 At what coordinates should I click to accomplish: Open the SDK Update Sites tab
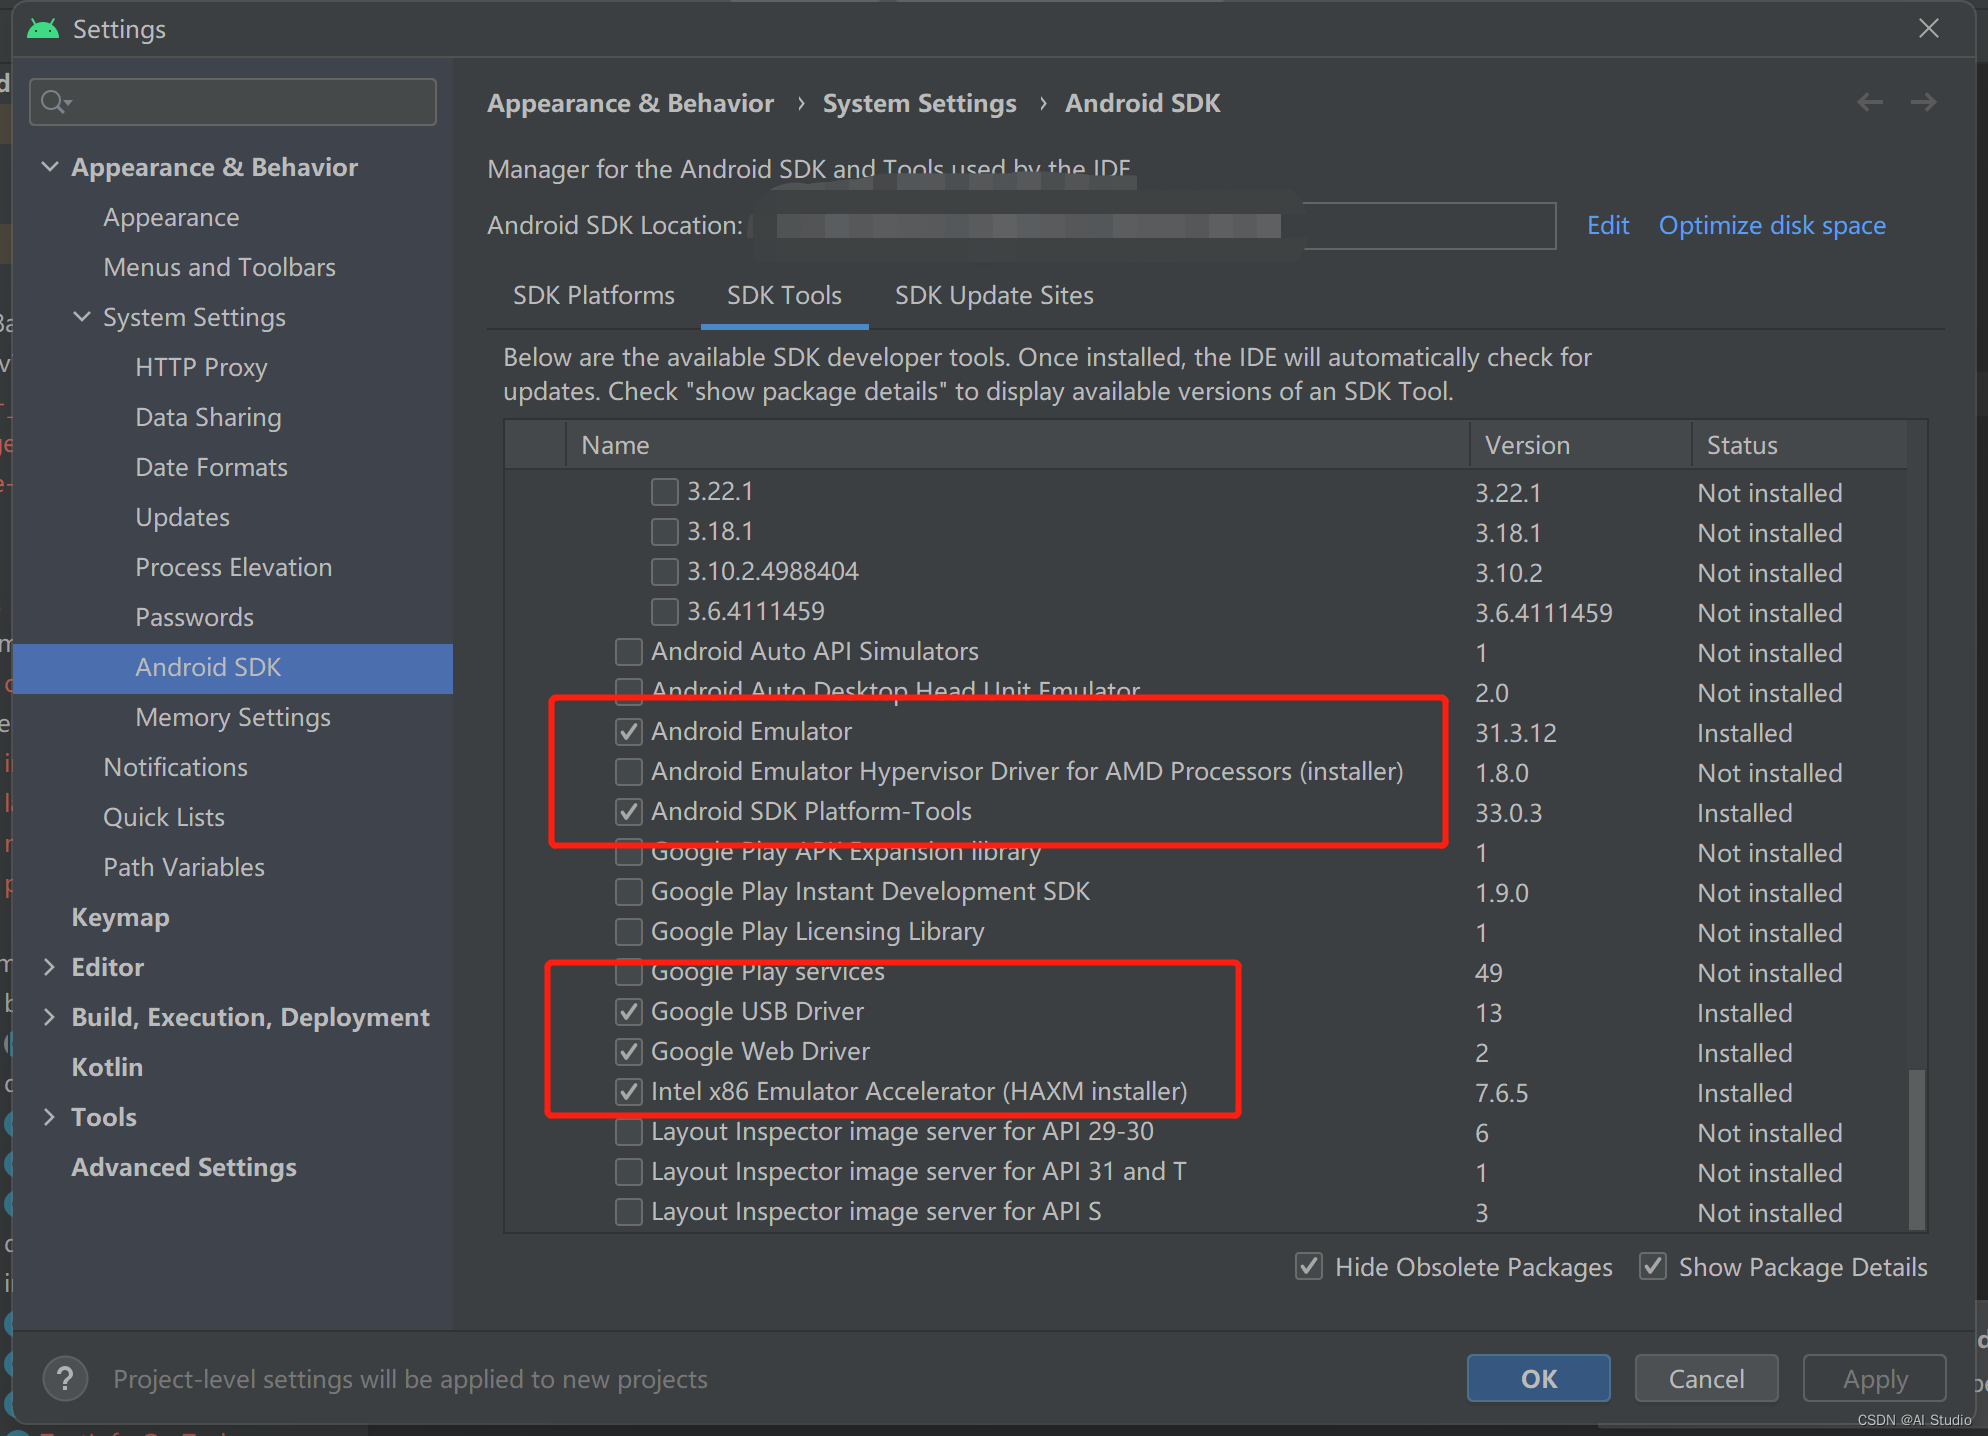[993, 295]
